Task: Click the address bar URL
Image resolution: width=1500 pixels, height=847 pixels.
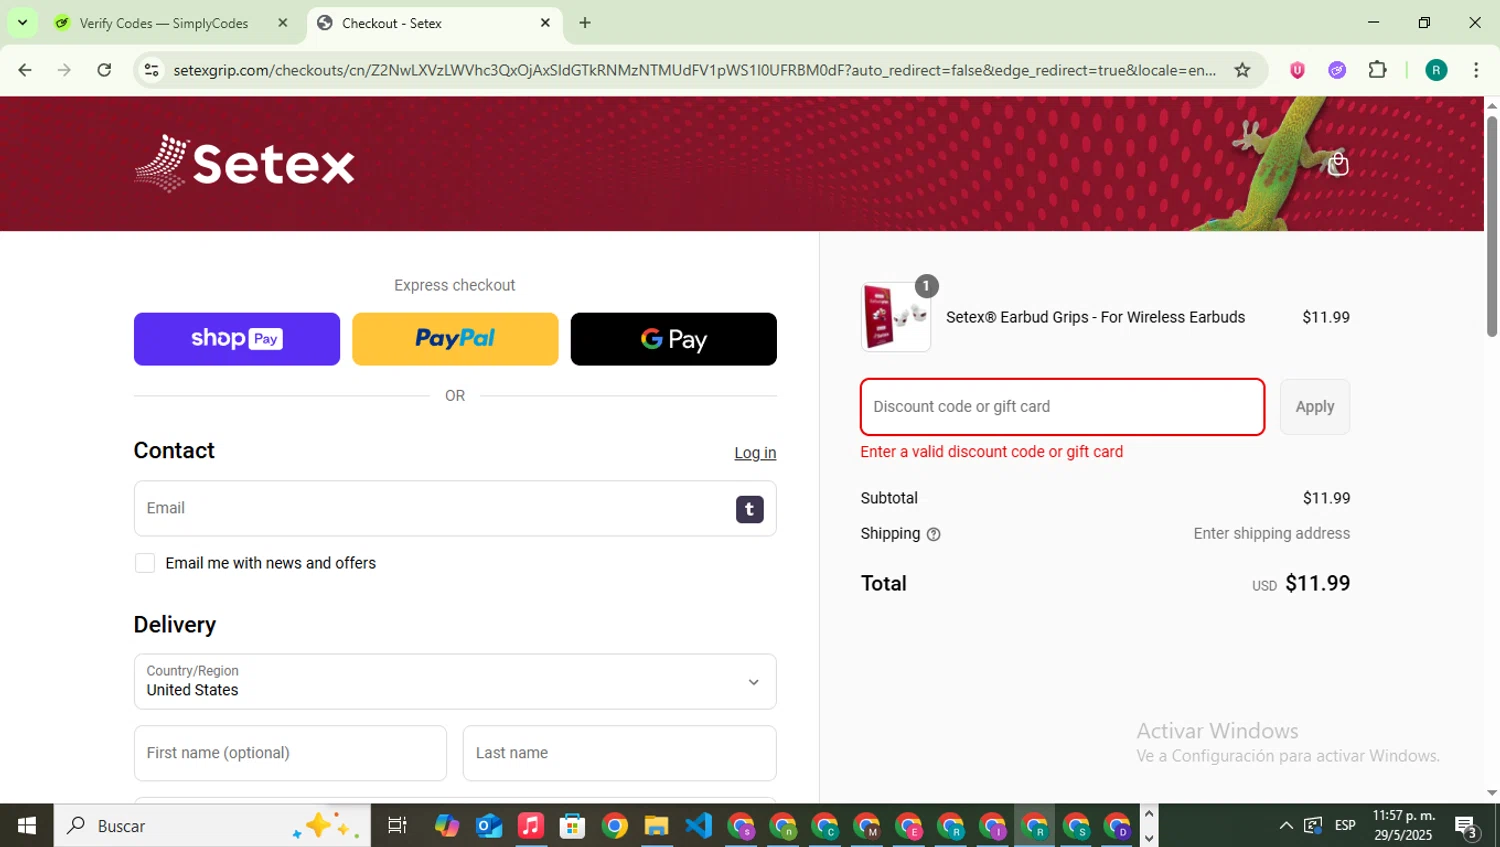Action: pyautogui.click(x=694, y=70)
